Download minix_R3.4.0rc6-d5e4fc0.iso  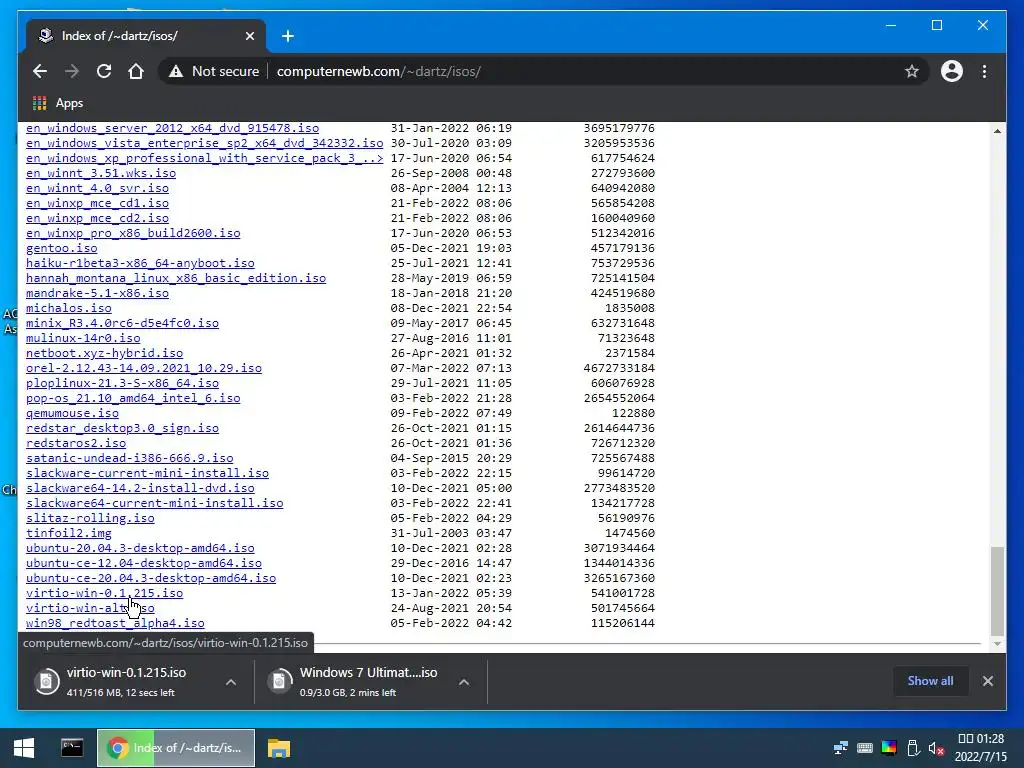click(x=122, y=323)
